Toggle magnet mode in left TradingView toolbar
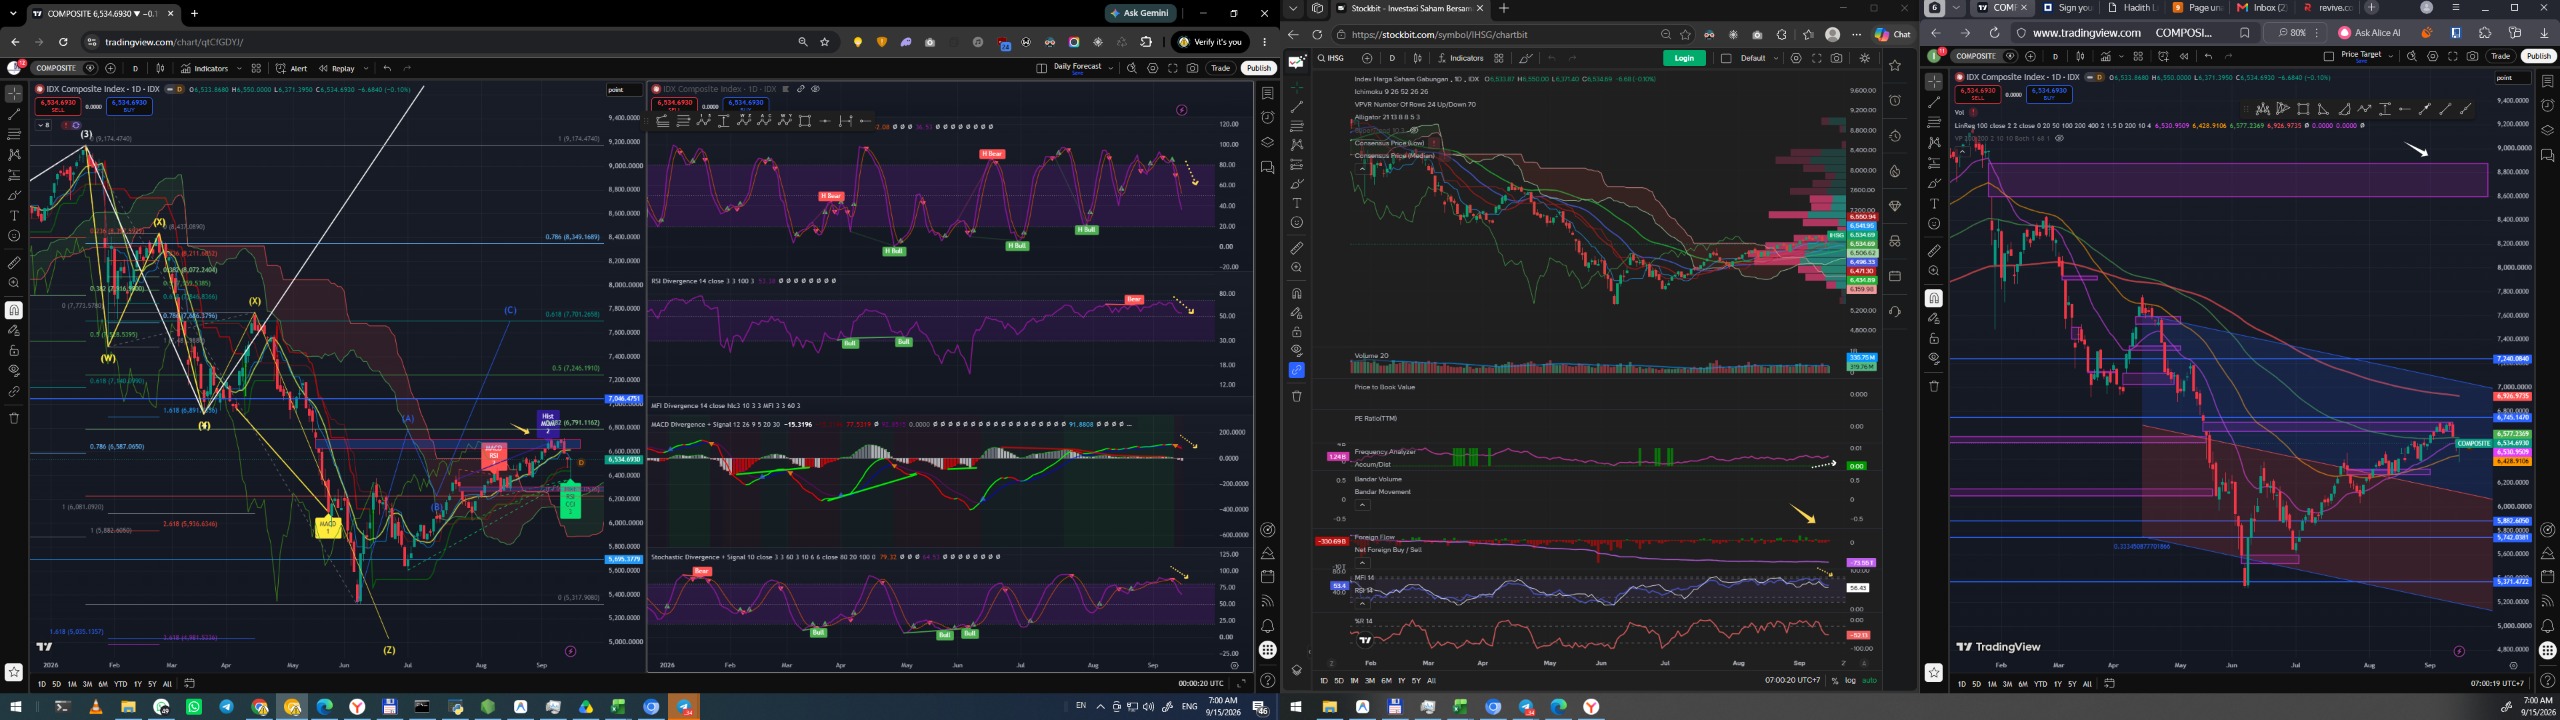This screenshot has width=2560, height=720. click(14, 310)
